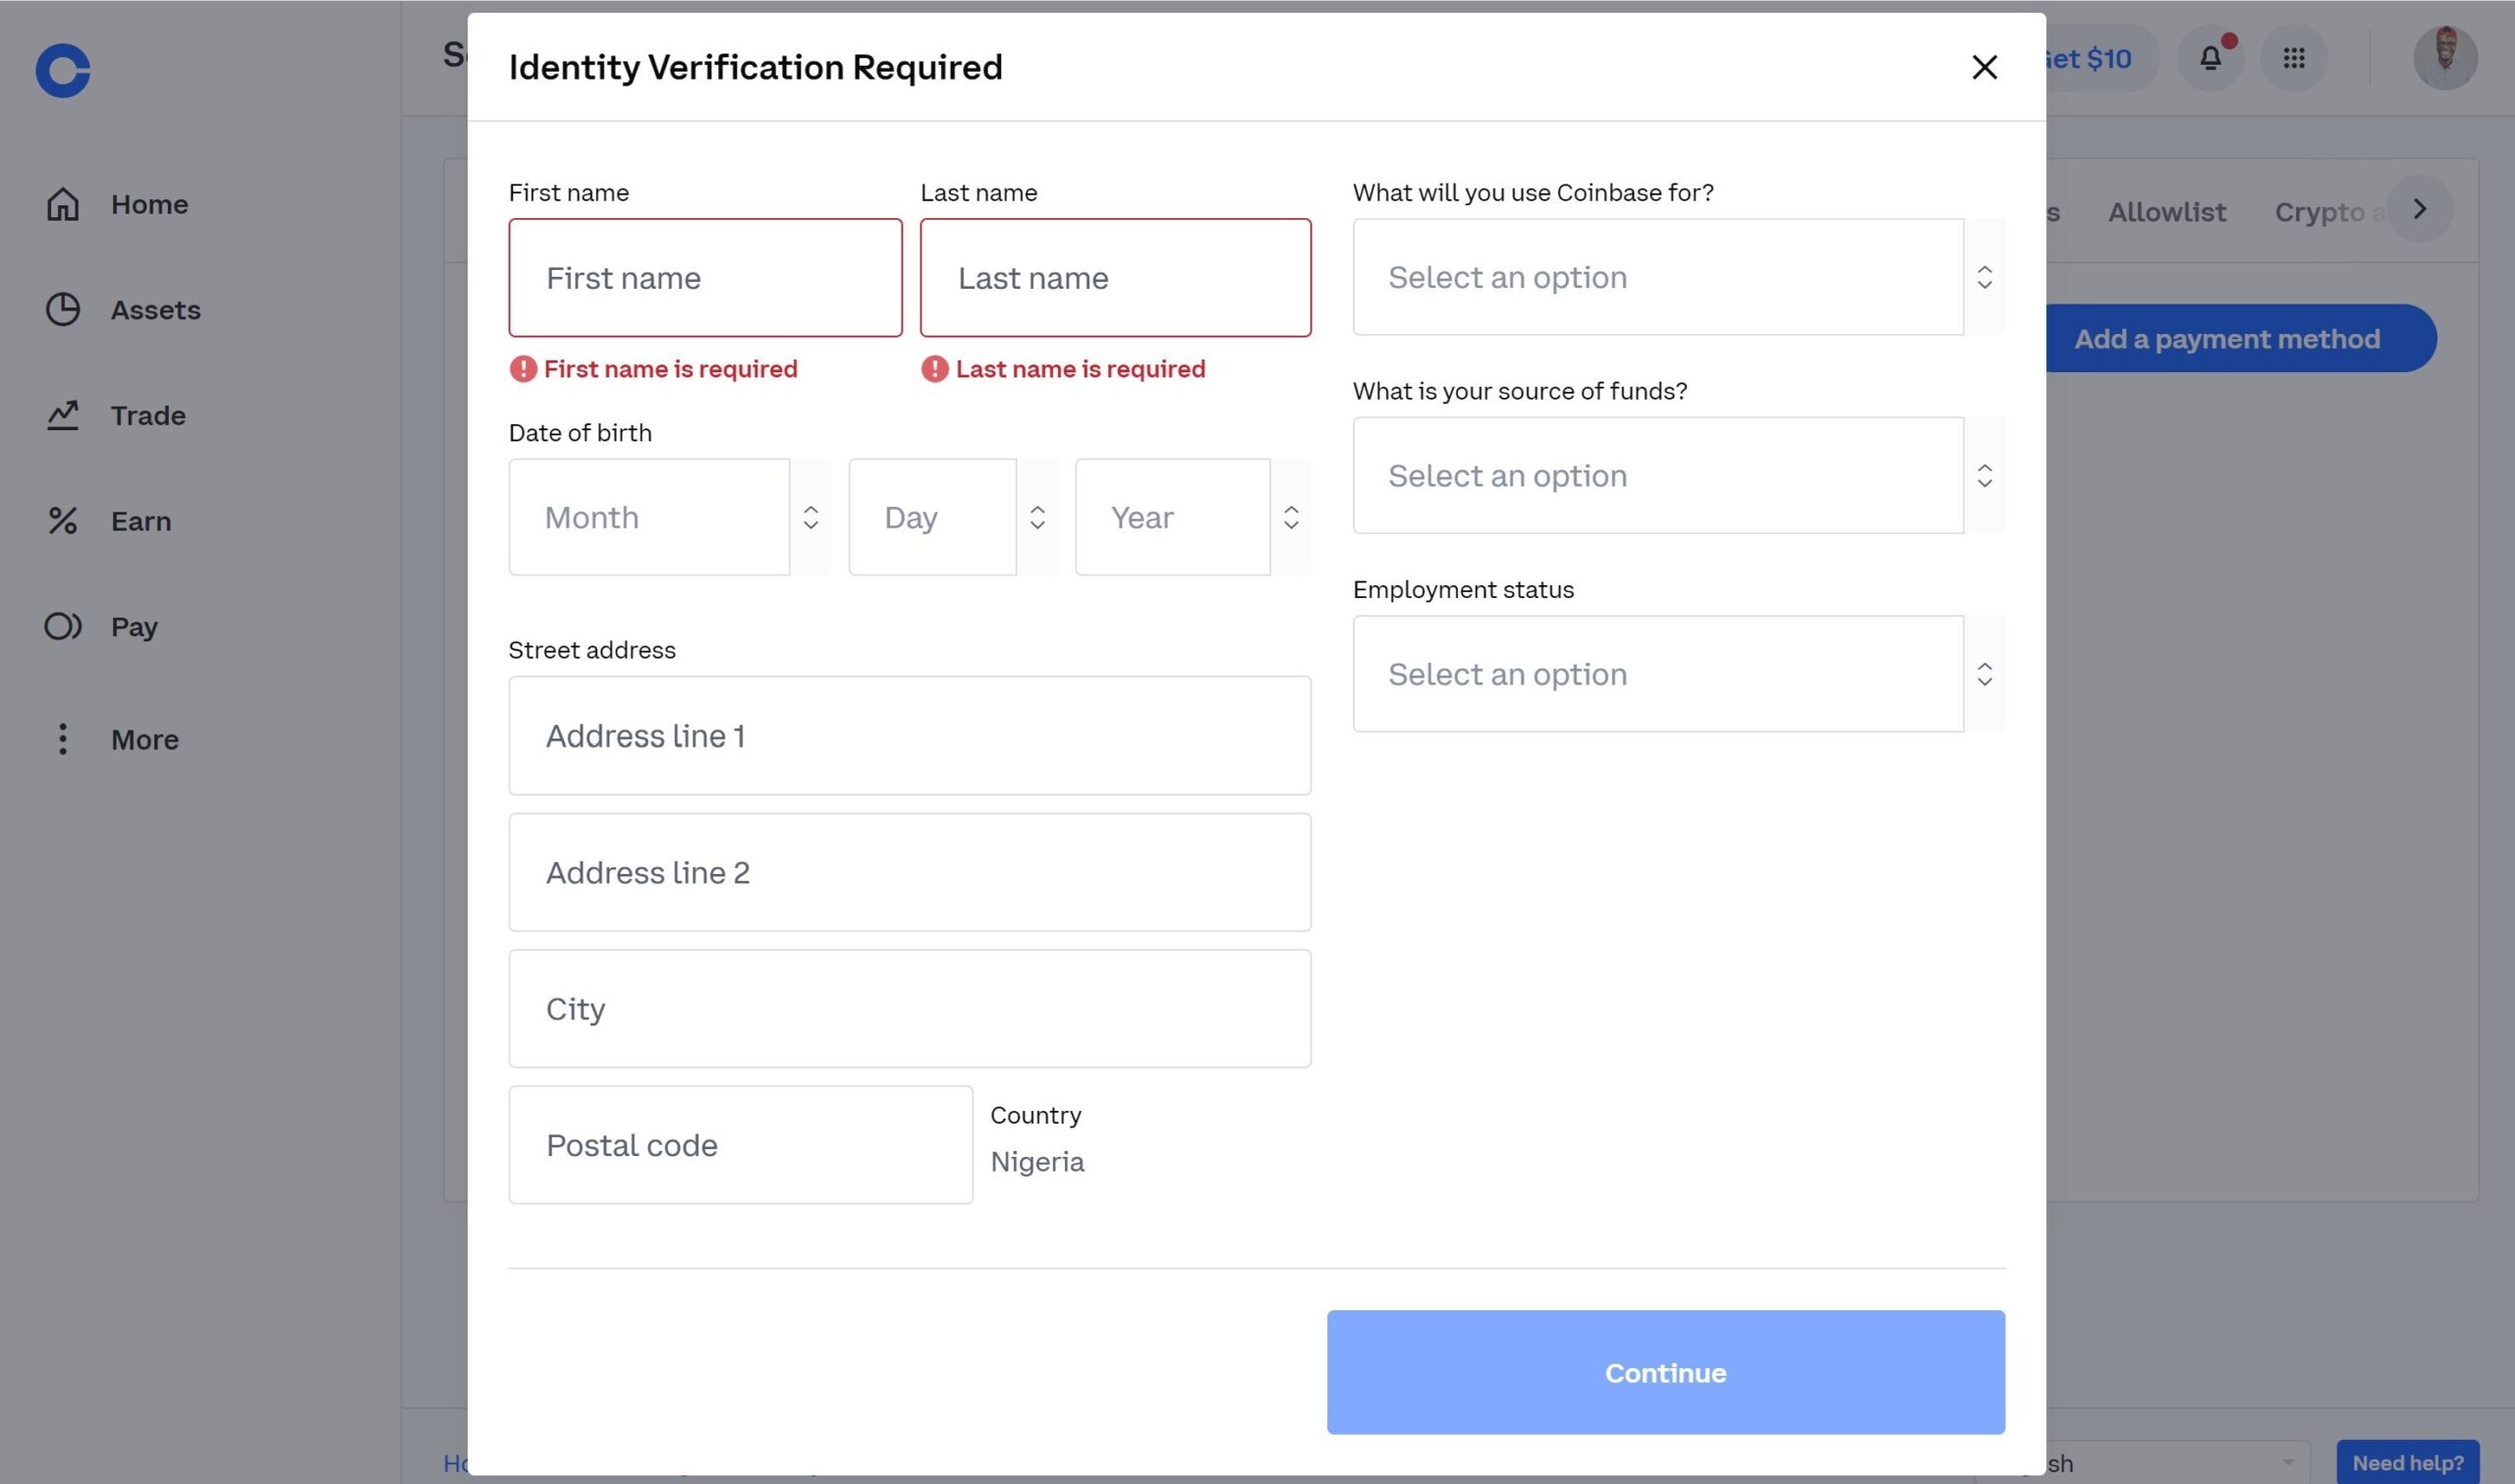
Task: Click the Date of birth label
Action: 580,433
